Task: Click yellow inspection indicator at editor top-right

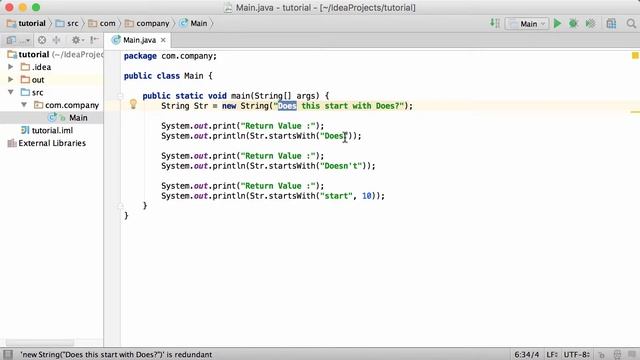Action: (635, 56)
